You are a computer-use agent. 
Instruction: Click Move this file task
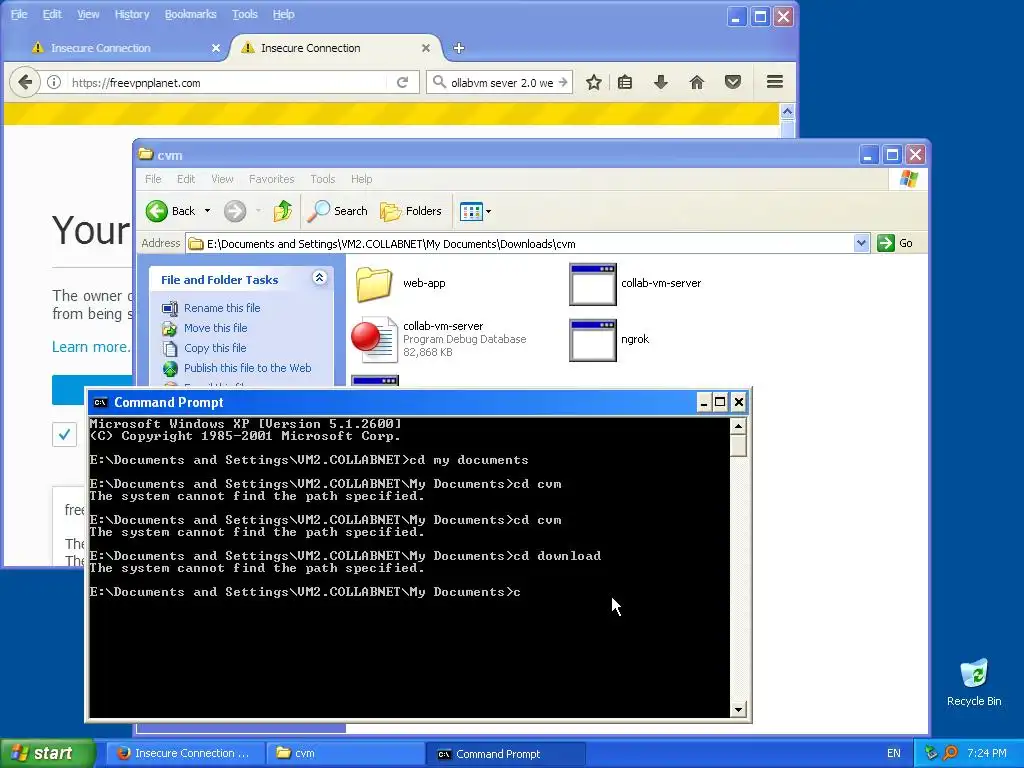click(x=216, y=328)
